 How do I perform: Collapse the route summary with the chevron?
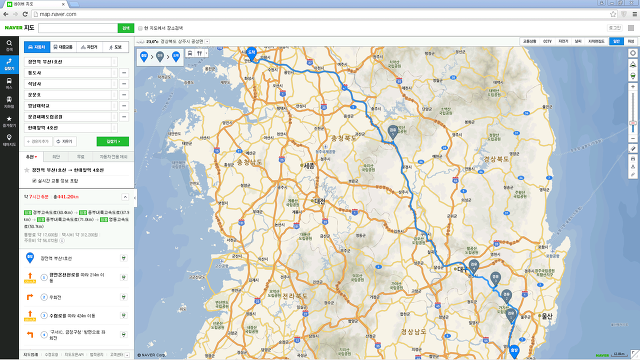(x=125, y=197)
